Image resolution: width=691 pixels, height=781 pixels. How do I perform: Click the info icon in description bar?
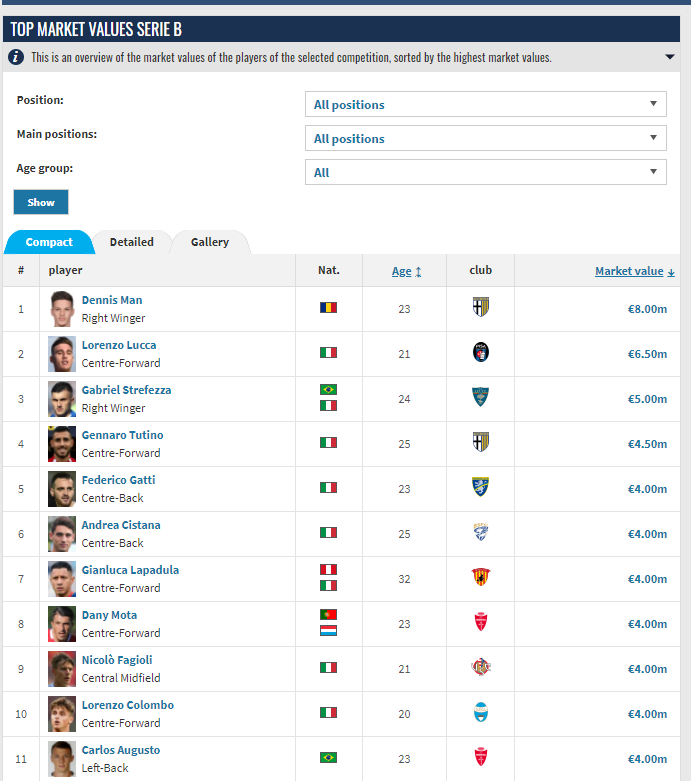tap(16, 57)
